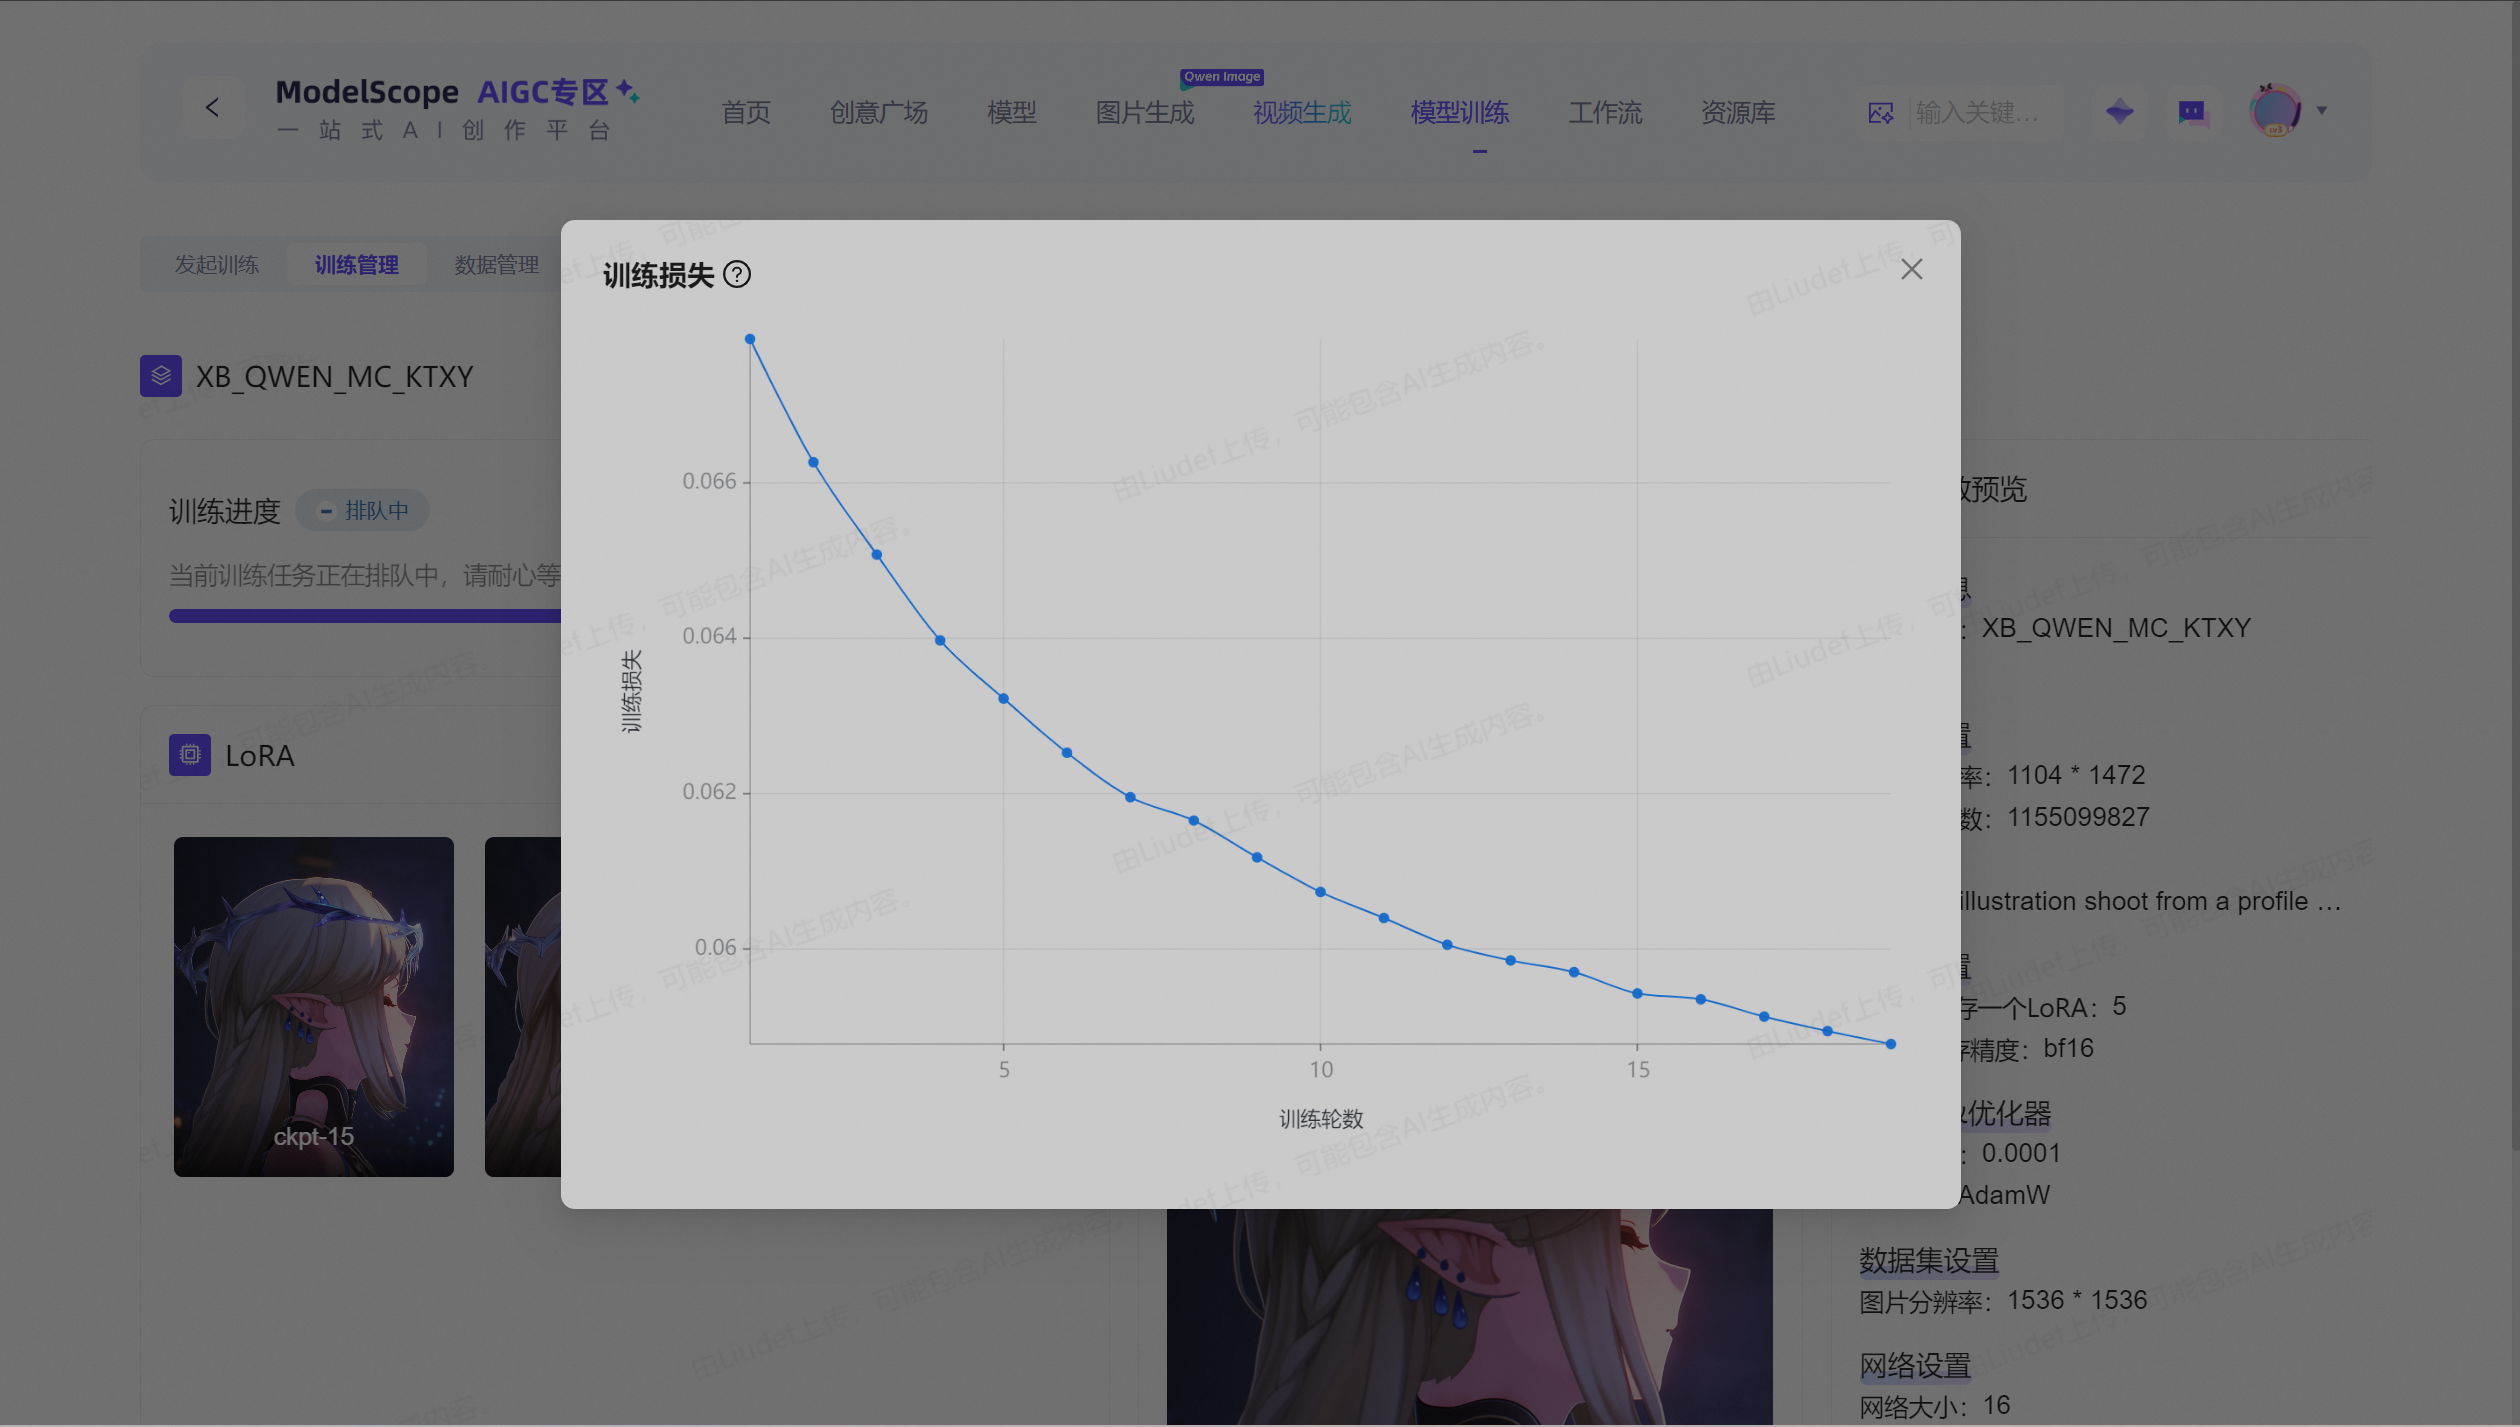Click the chip icon beside LoRA heading

point(190,755)
